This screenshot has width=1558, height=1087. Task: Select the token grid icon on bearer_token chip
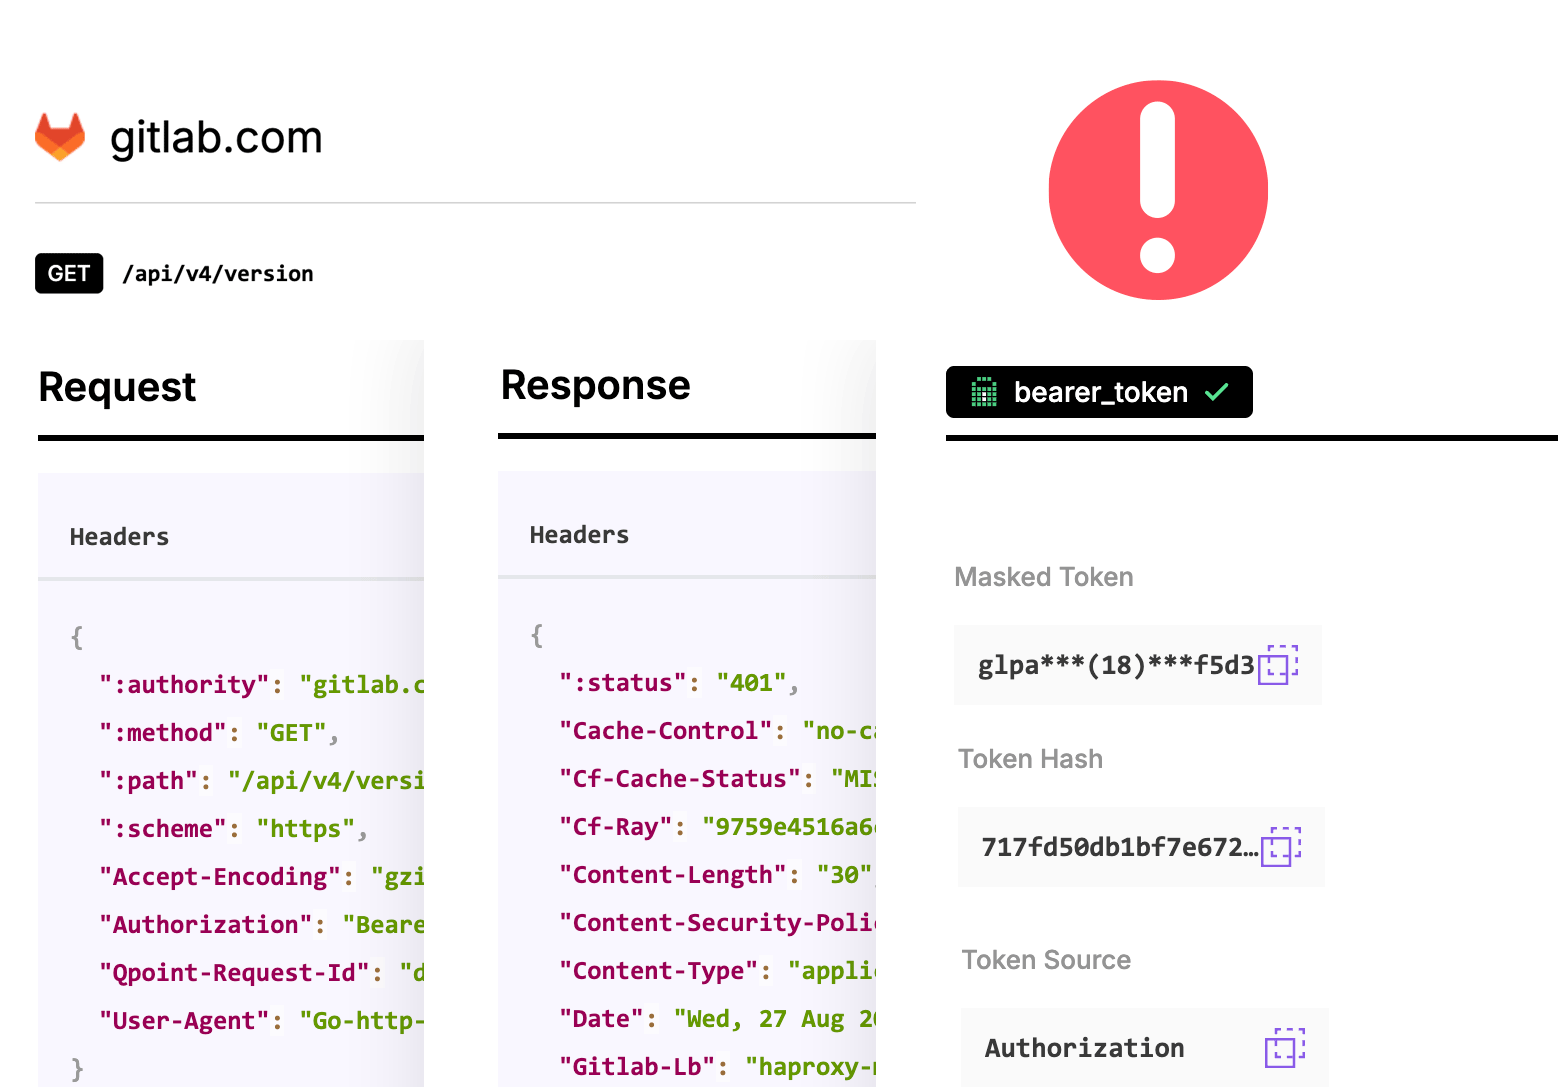(x=983, y=392)
